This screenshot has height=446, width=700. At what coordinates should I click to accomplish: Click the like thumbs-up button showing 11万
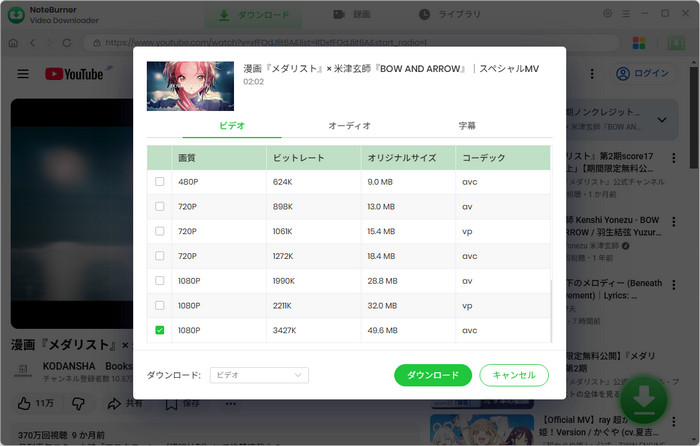click(36, 404)
